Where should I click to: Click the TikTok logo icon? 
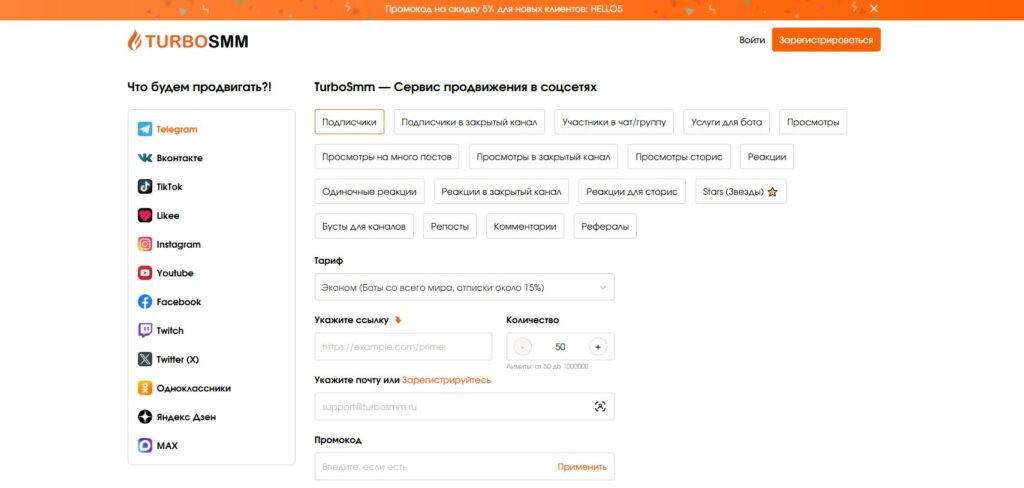[145, 187]
